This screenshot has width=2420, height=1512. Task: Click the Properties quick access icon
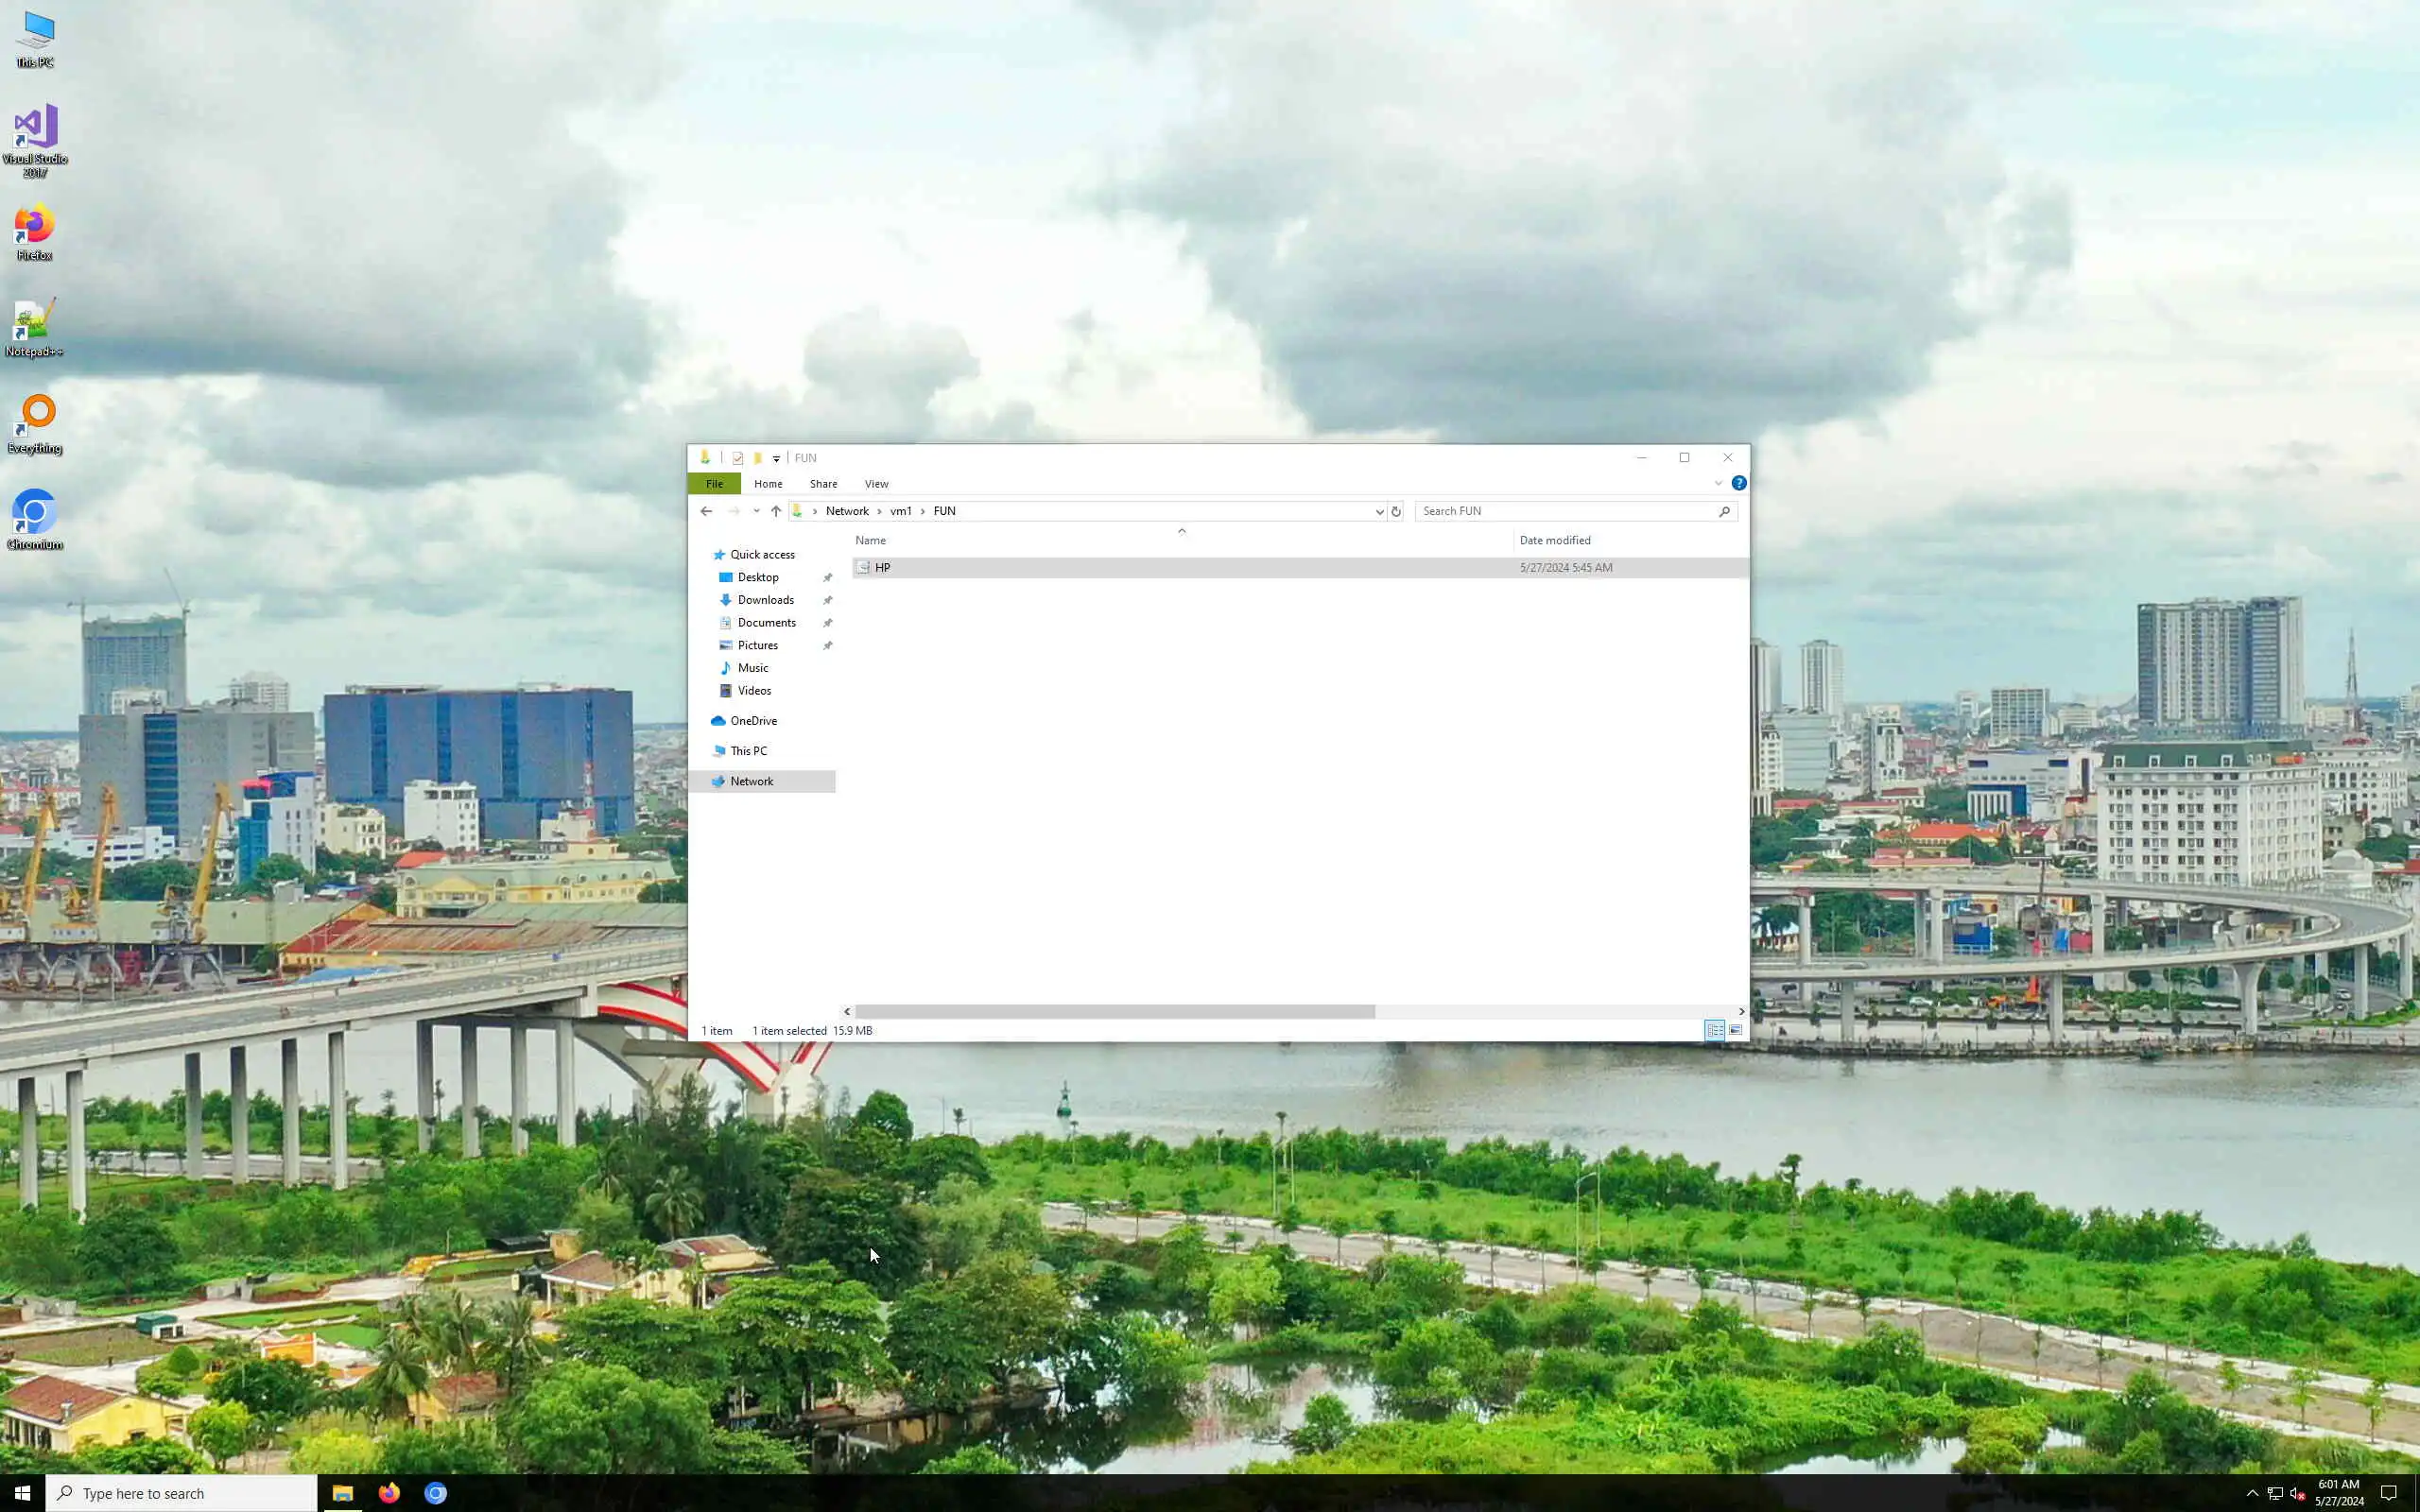(738, 458)
